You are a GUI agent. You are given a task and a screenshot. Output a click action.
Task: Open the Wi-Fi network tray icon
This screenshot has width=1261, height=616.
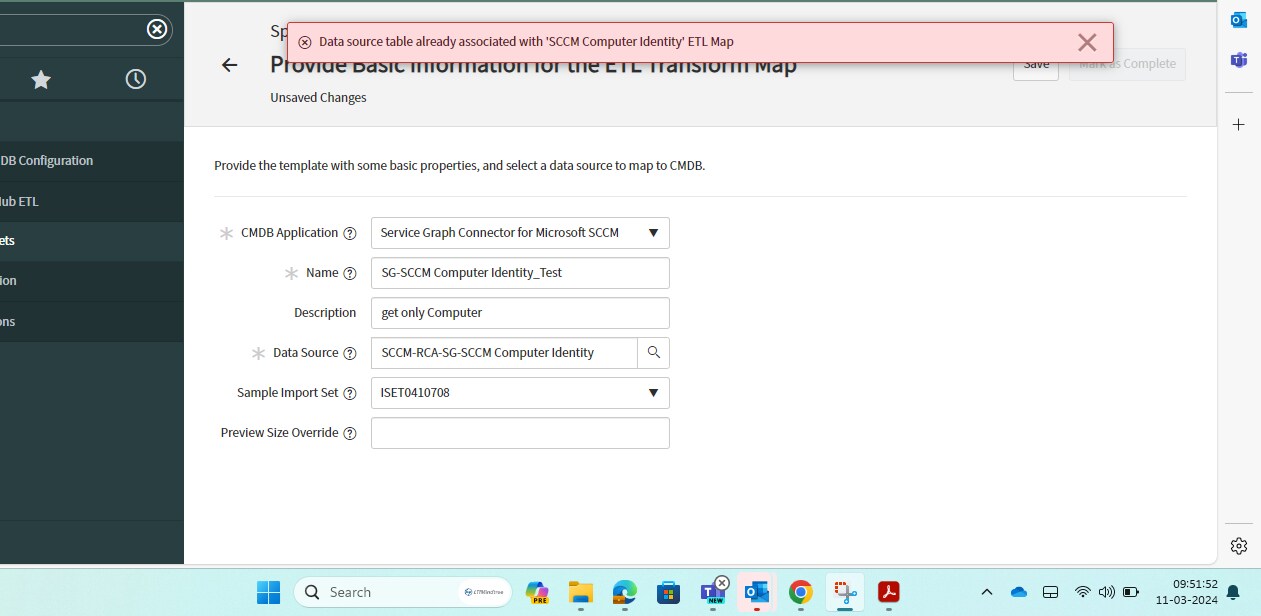pos(1083,592)
